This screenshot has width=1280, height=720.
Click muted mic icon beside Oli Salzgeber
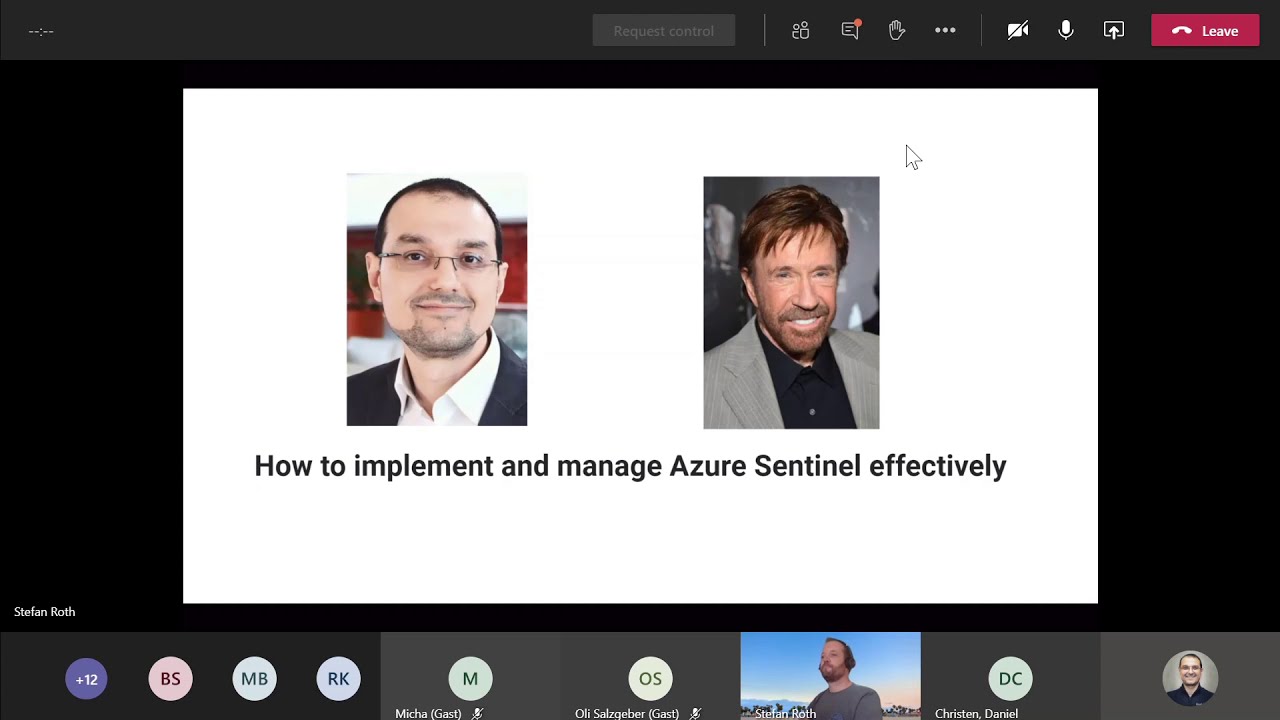click(695, 714)
